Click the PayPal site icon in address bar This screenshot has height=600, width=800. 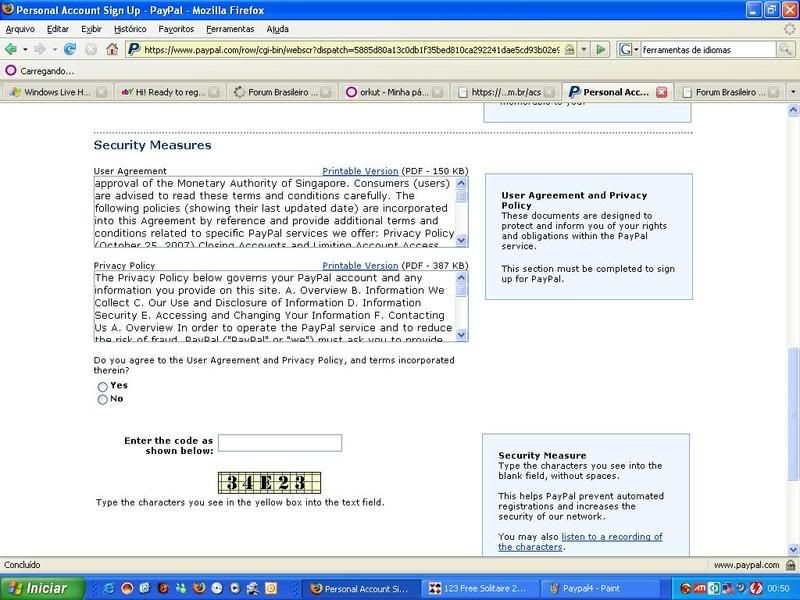point(134,49)
